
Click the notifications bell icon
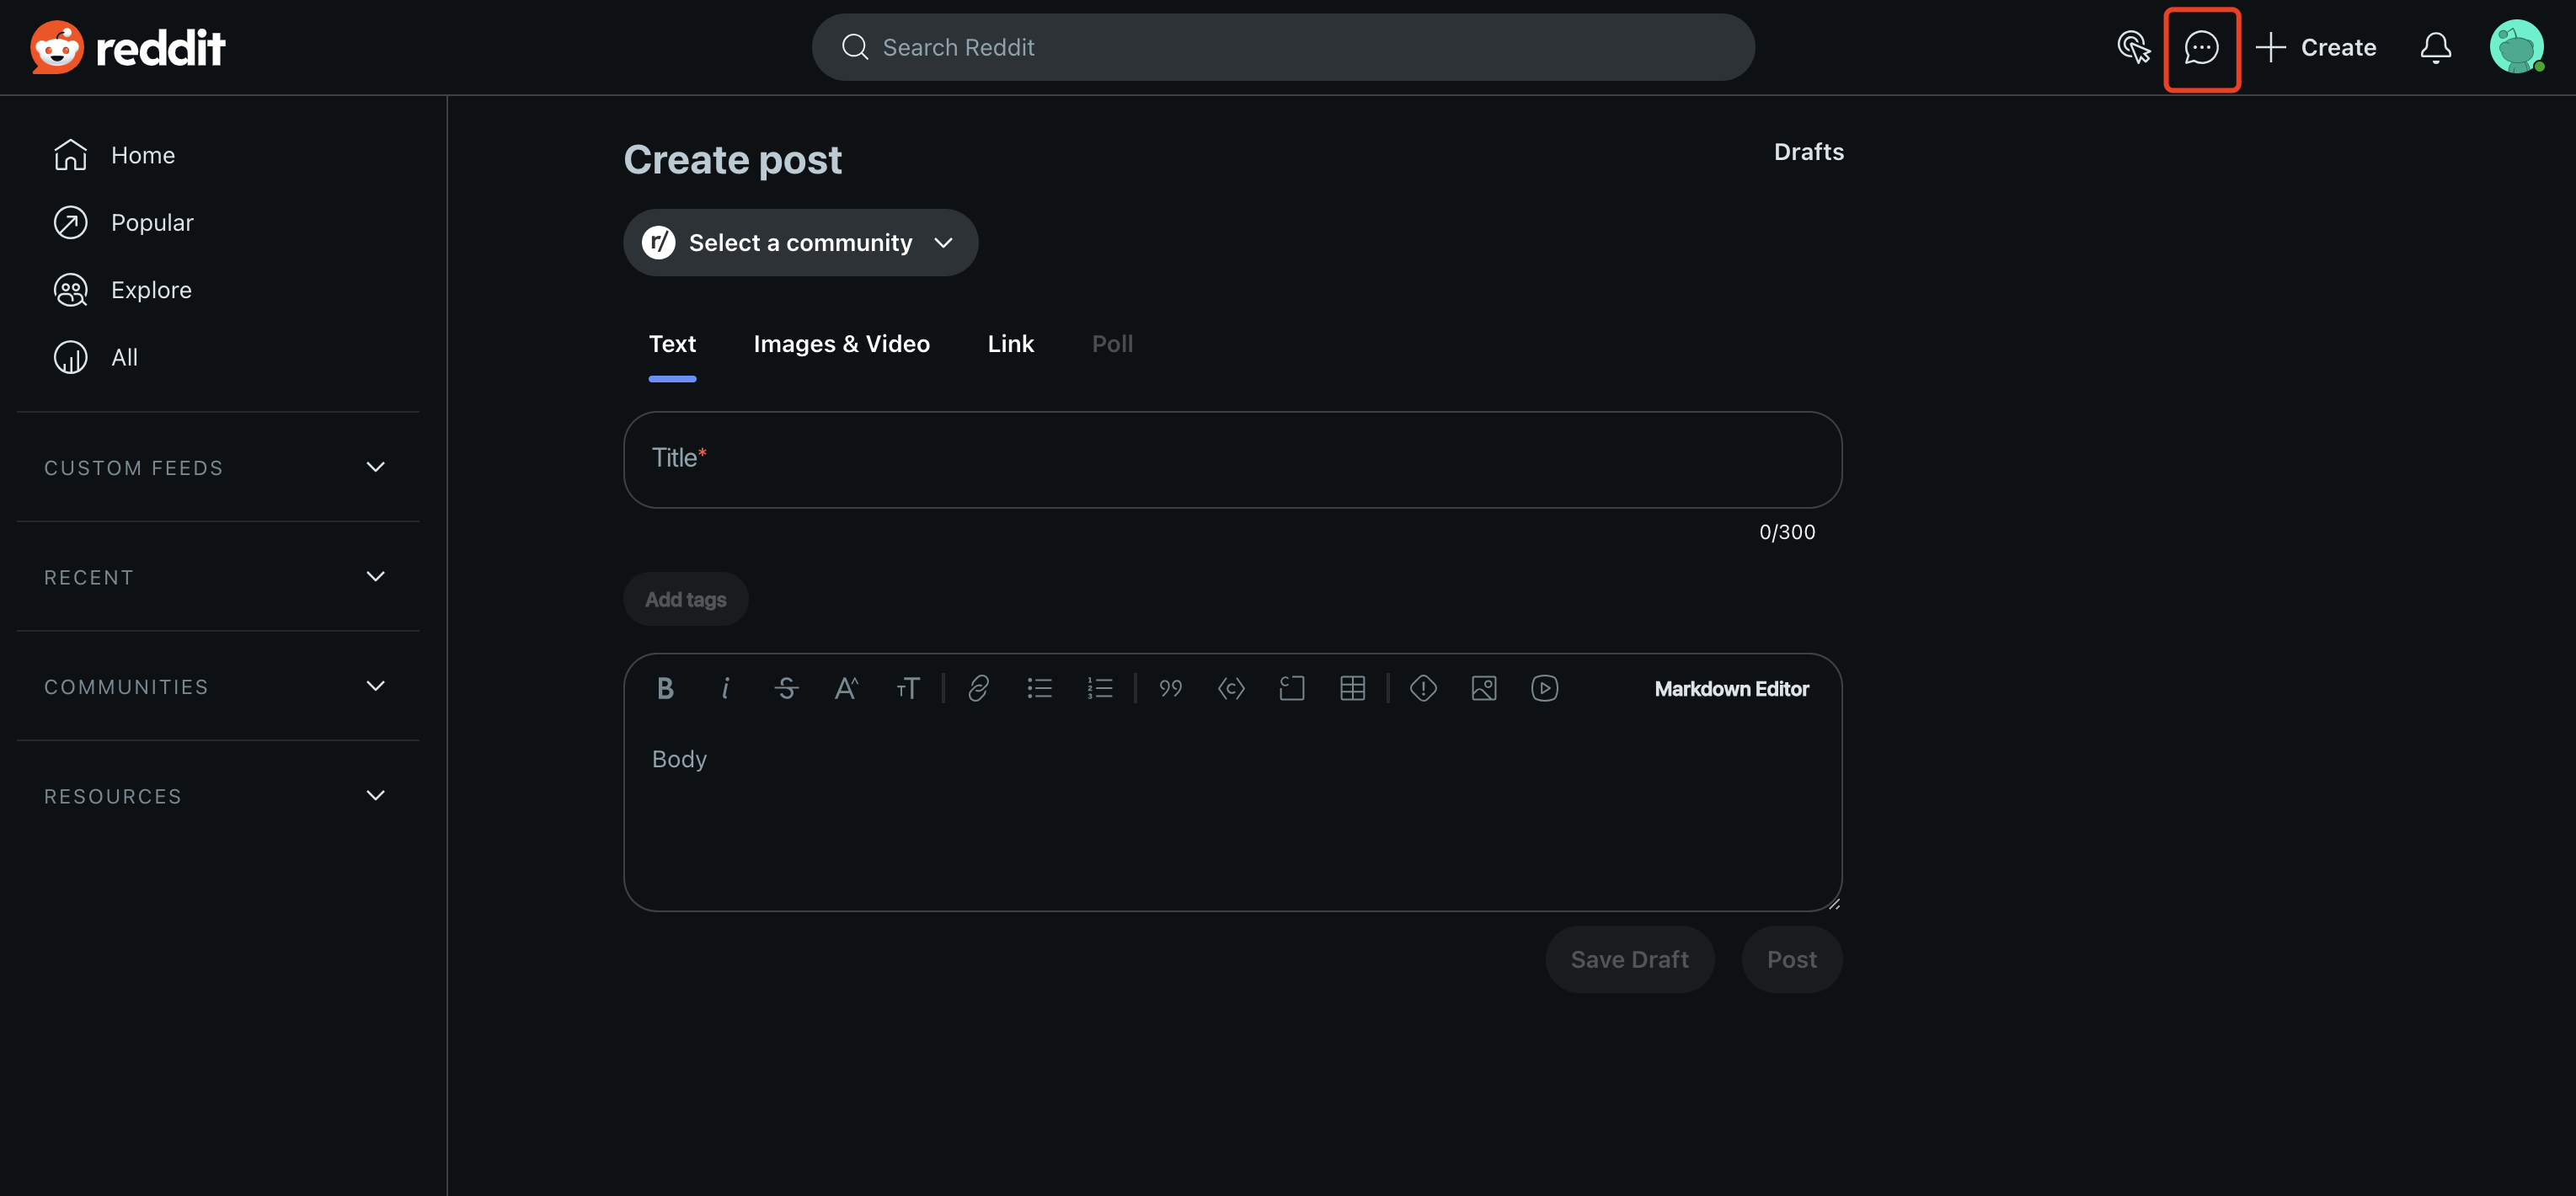coord(2435,48)
